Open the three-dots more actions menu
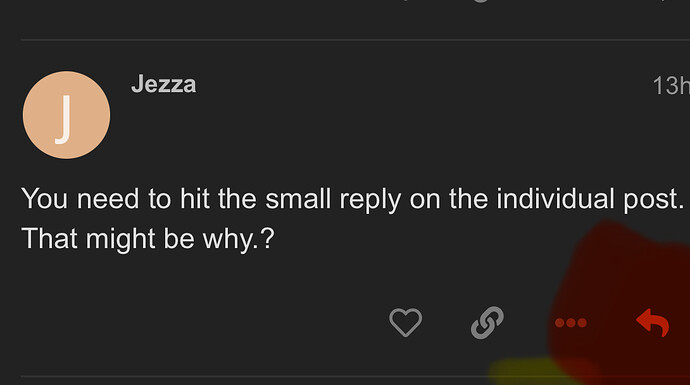 [x=571, y=323]
